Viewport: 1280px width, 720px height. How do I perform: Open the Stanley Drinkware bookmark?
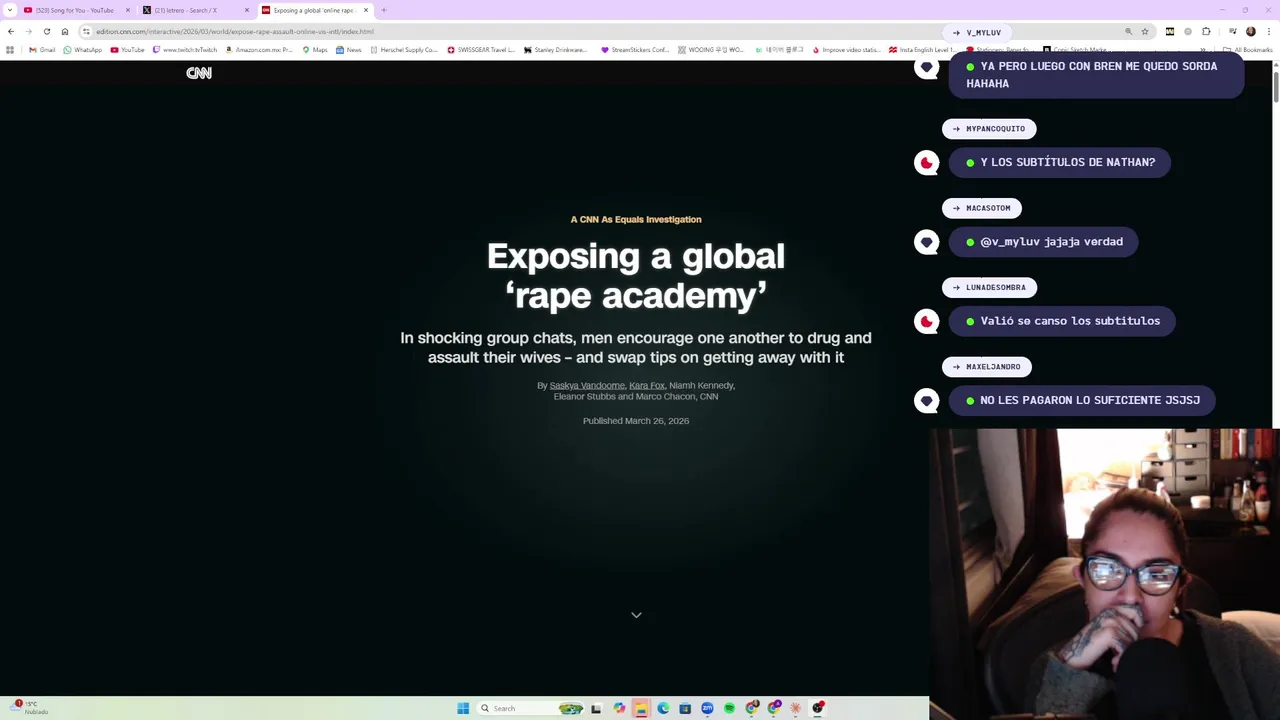coord(556,50)
